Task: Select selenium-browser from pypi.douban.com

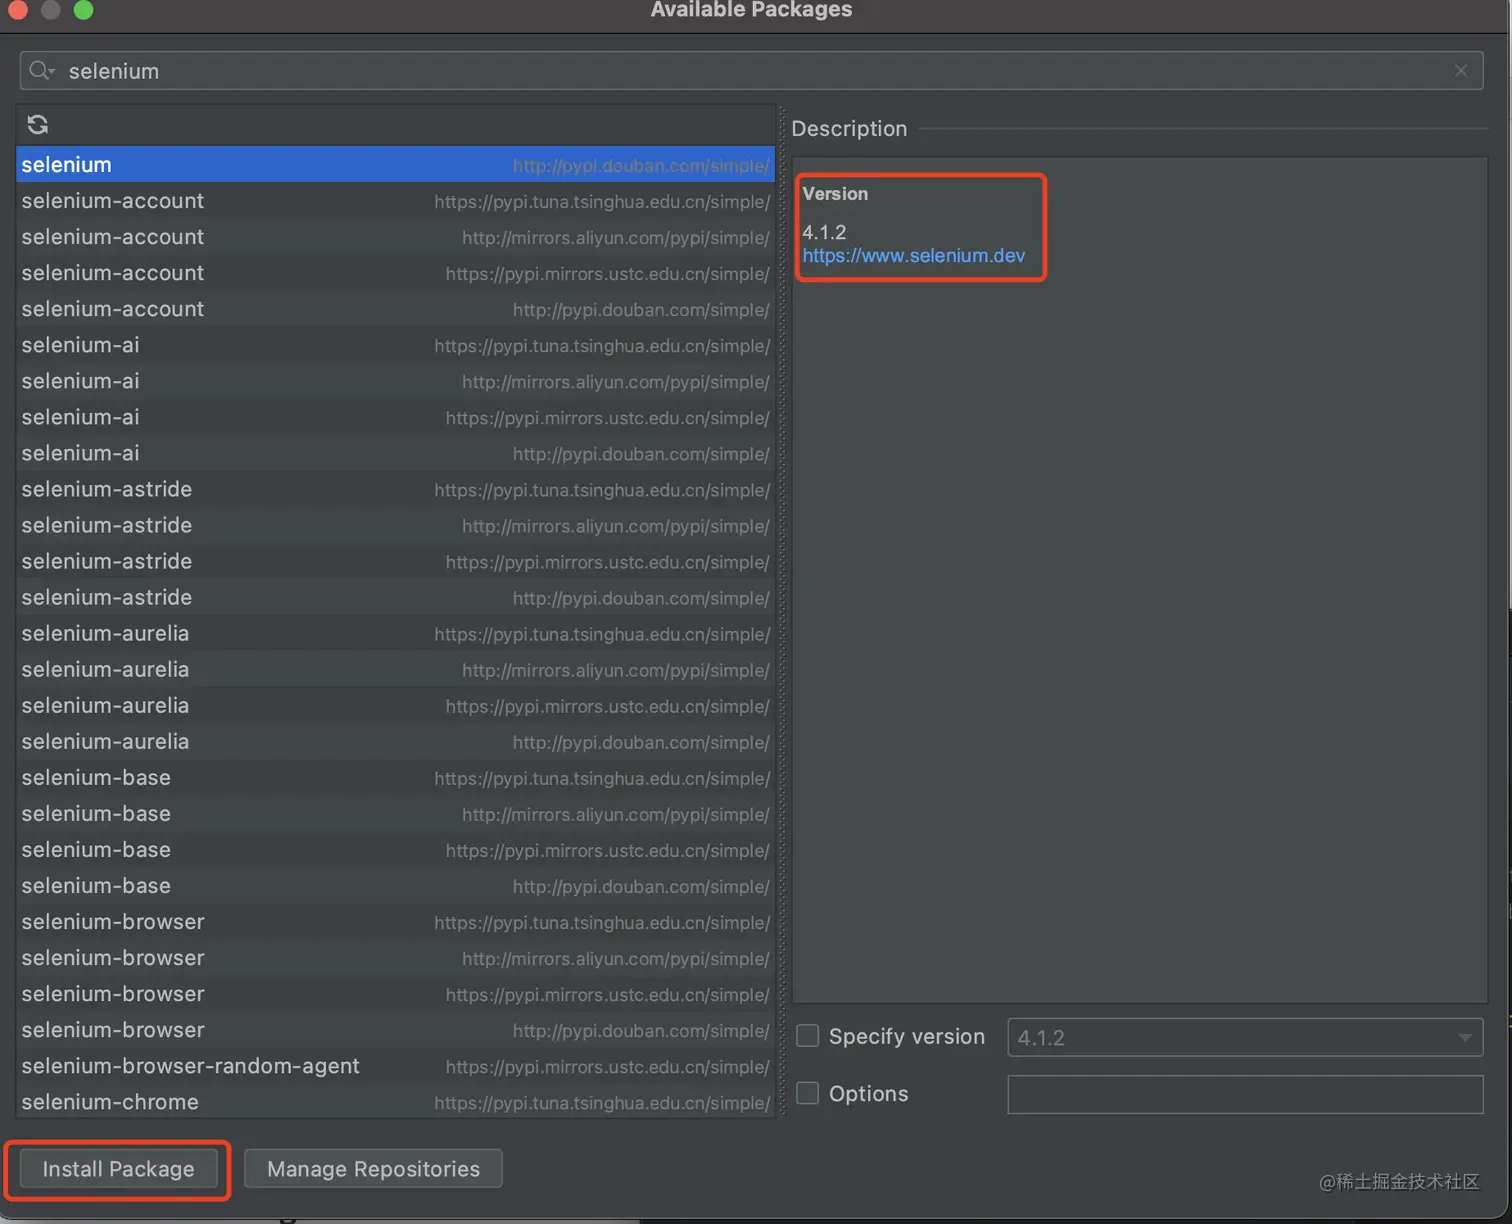Action: point(395,1029)
